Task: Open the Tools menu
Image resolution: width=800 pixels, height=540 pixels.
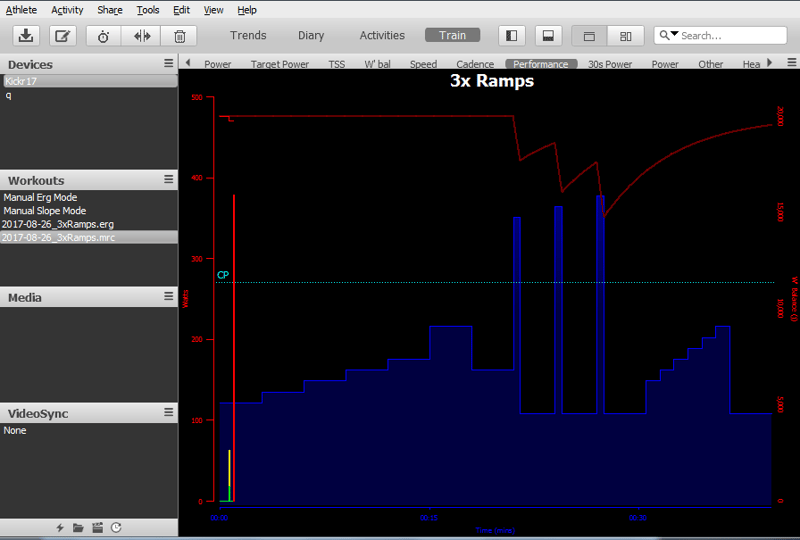Action: (x=147, y=10)
